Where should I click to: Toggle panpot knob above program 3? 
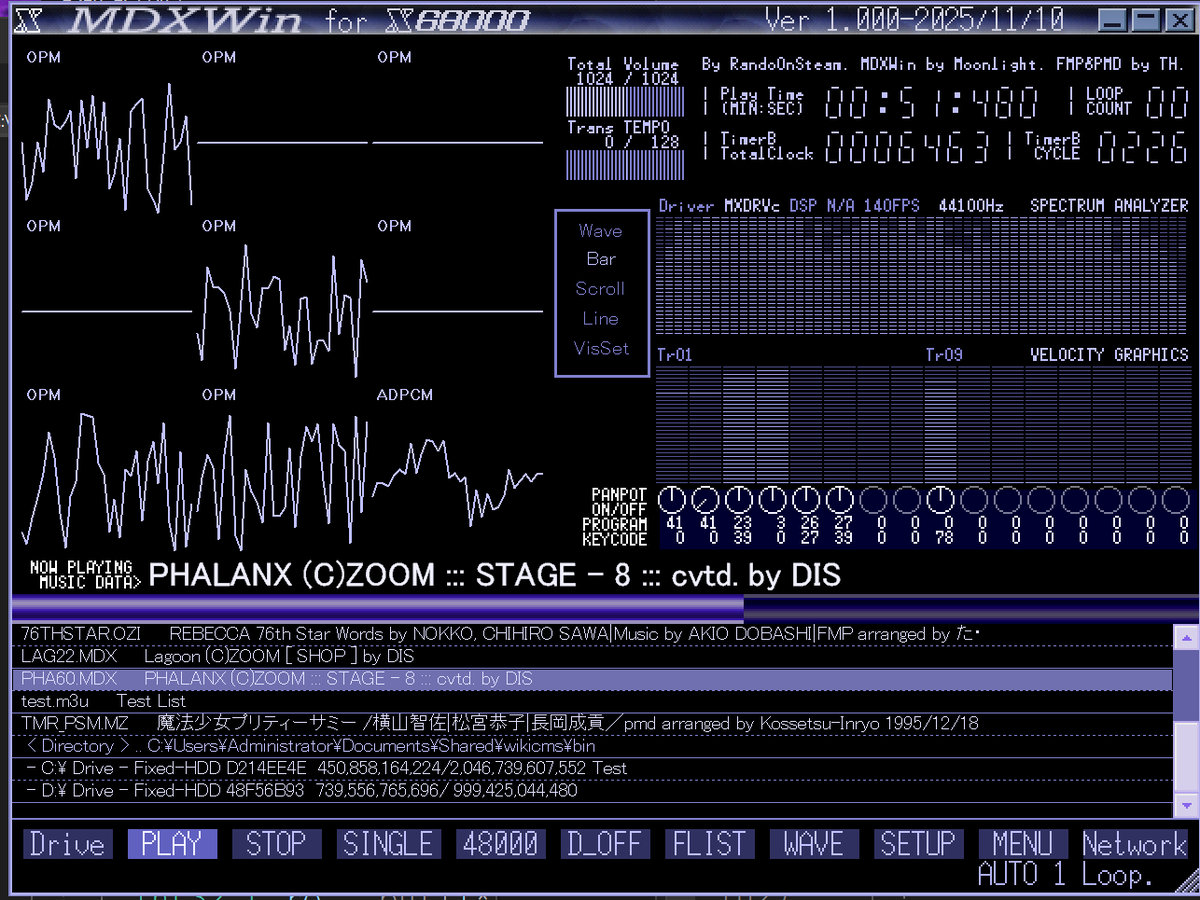click(773, 499)
